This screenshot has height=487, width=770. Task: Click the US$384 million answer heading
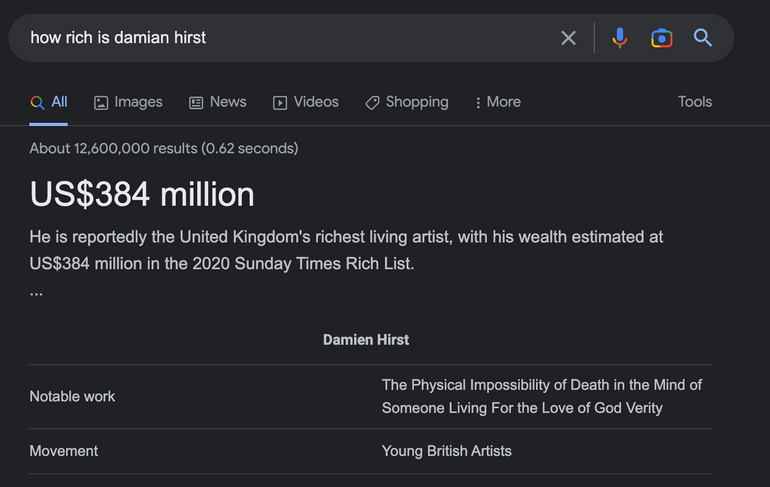142,194
